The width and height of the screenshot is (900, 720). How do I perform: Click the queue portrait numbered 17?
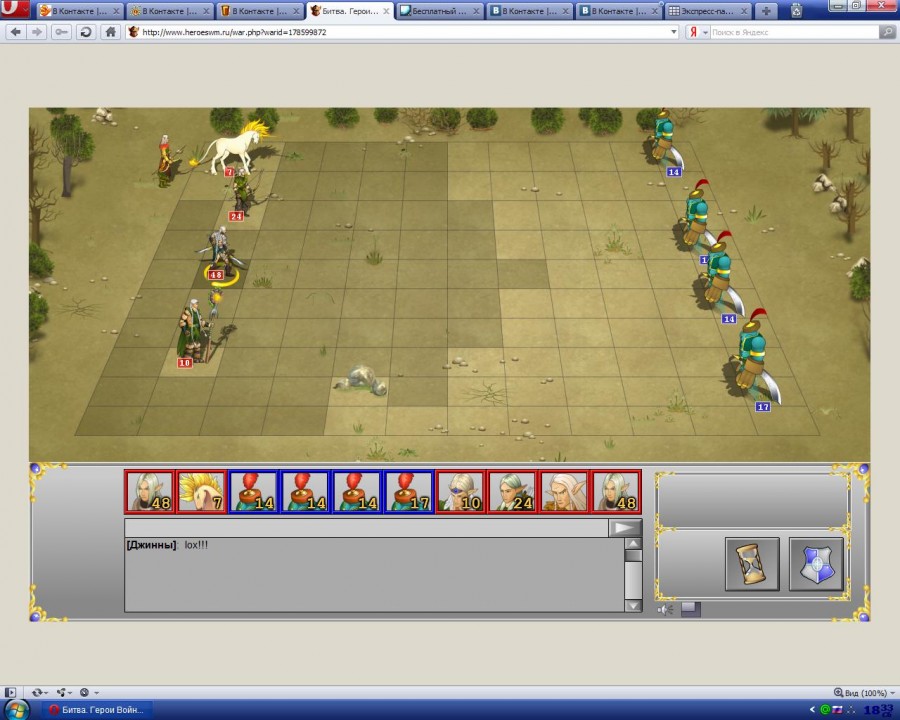[x=409, y=491]
